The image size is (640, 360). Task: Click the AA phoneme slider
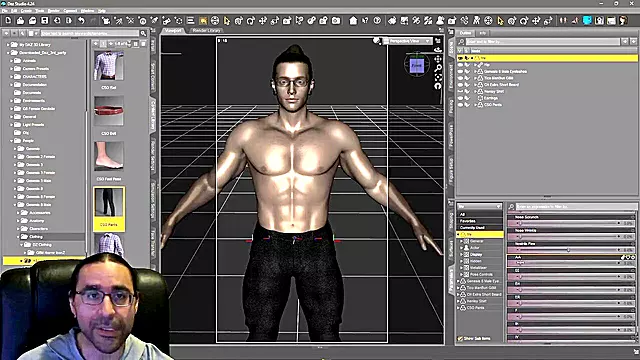570,263
